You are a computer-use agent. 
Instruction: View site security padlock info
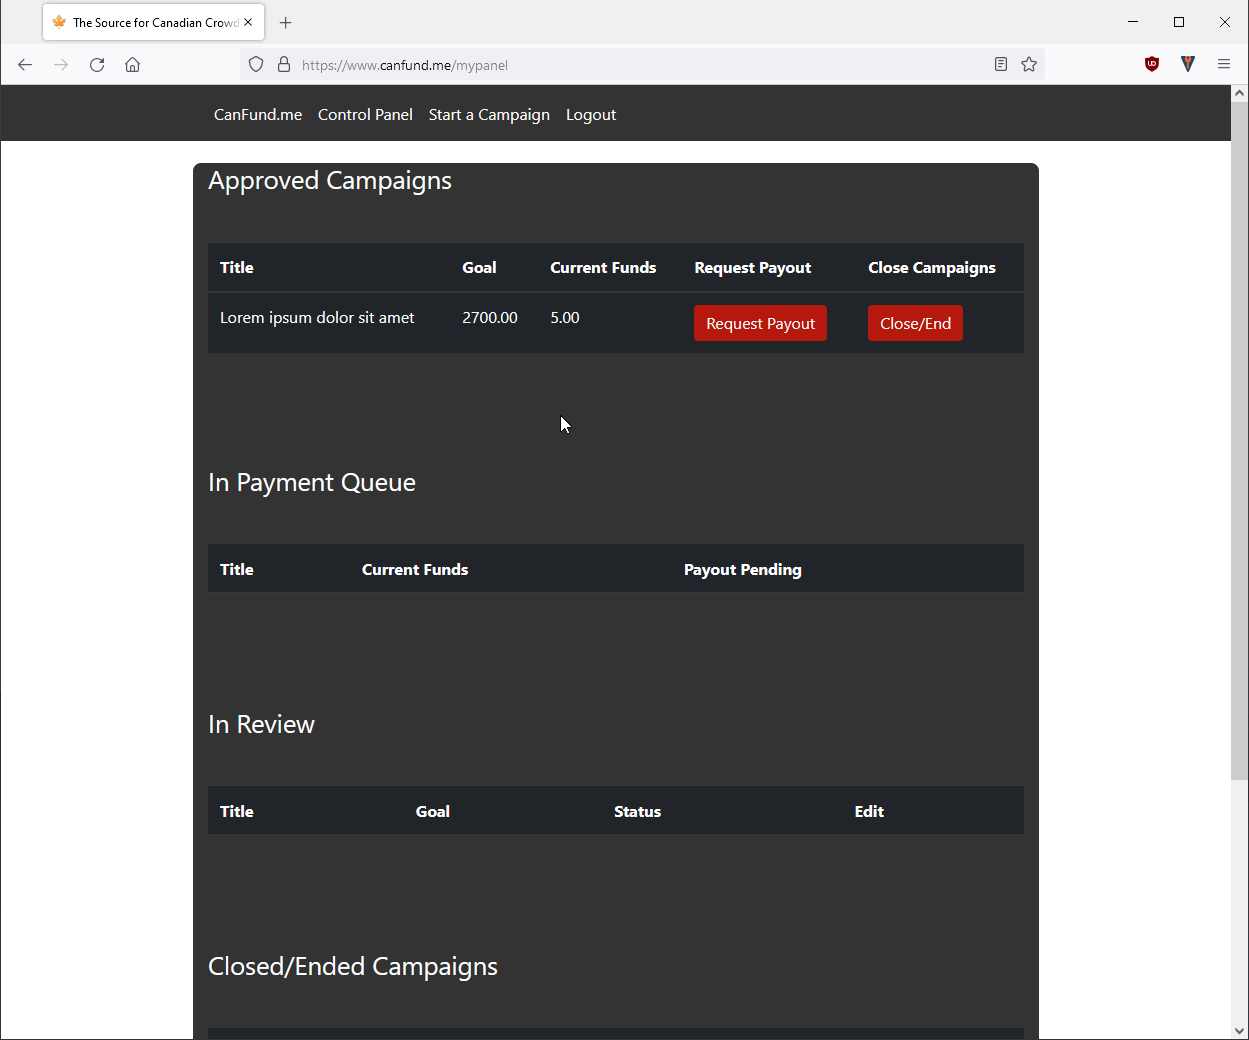[284, 65]
